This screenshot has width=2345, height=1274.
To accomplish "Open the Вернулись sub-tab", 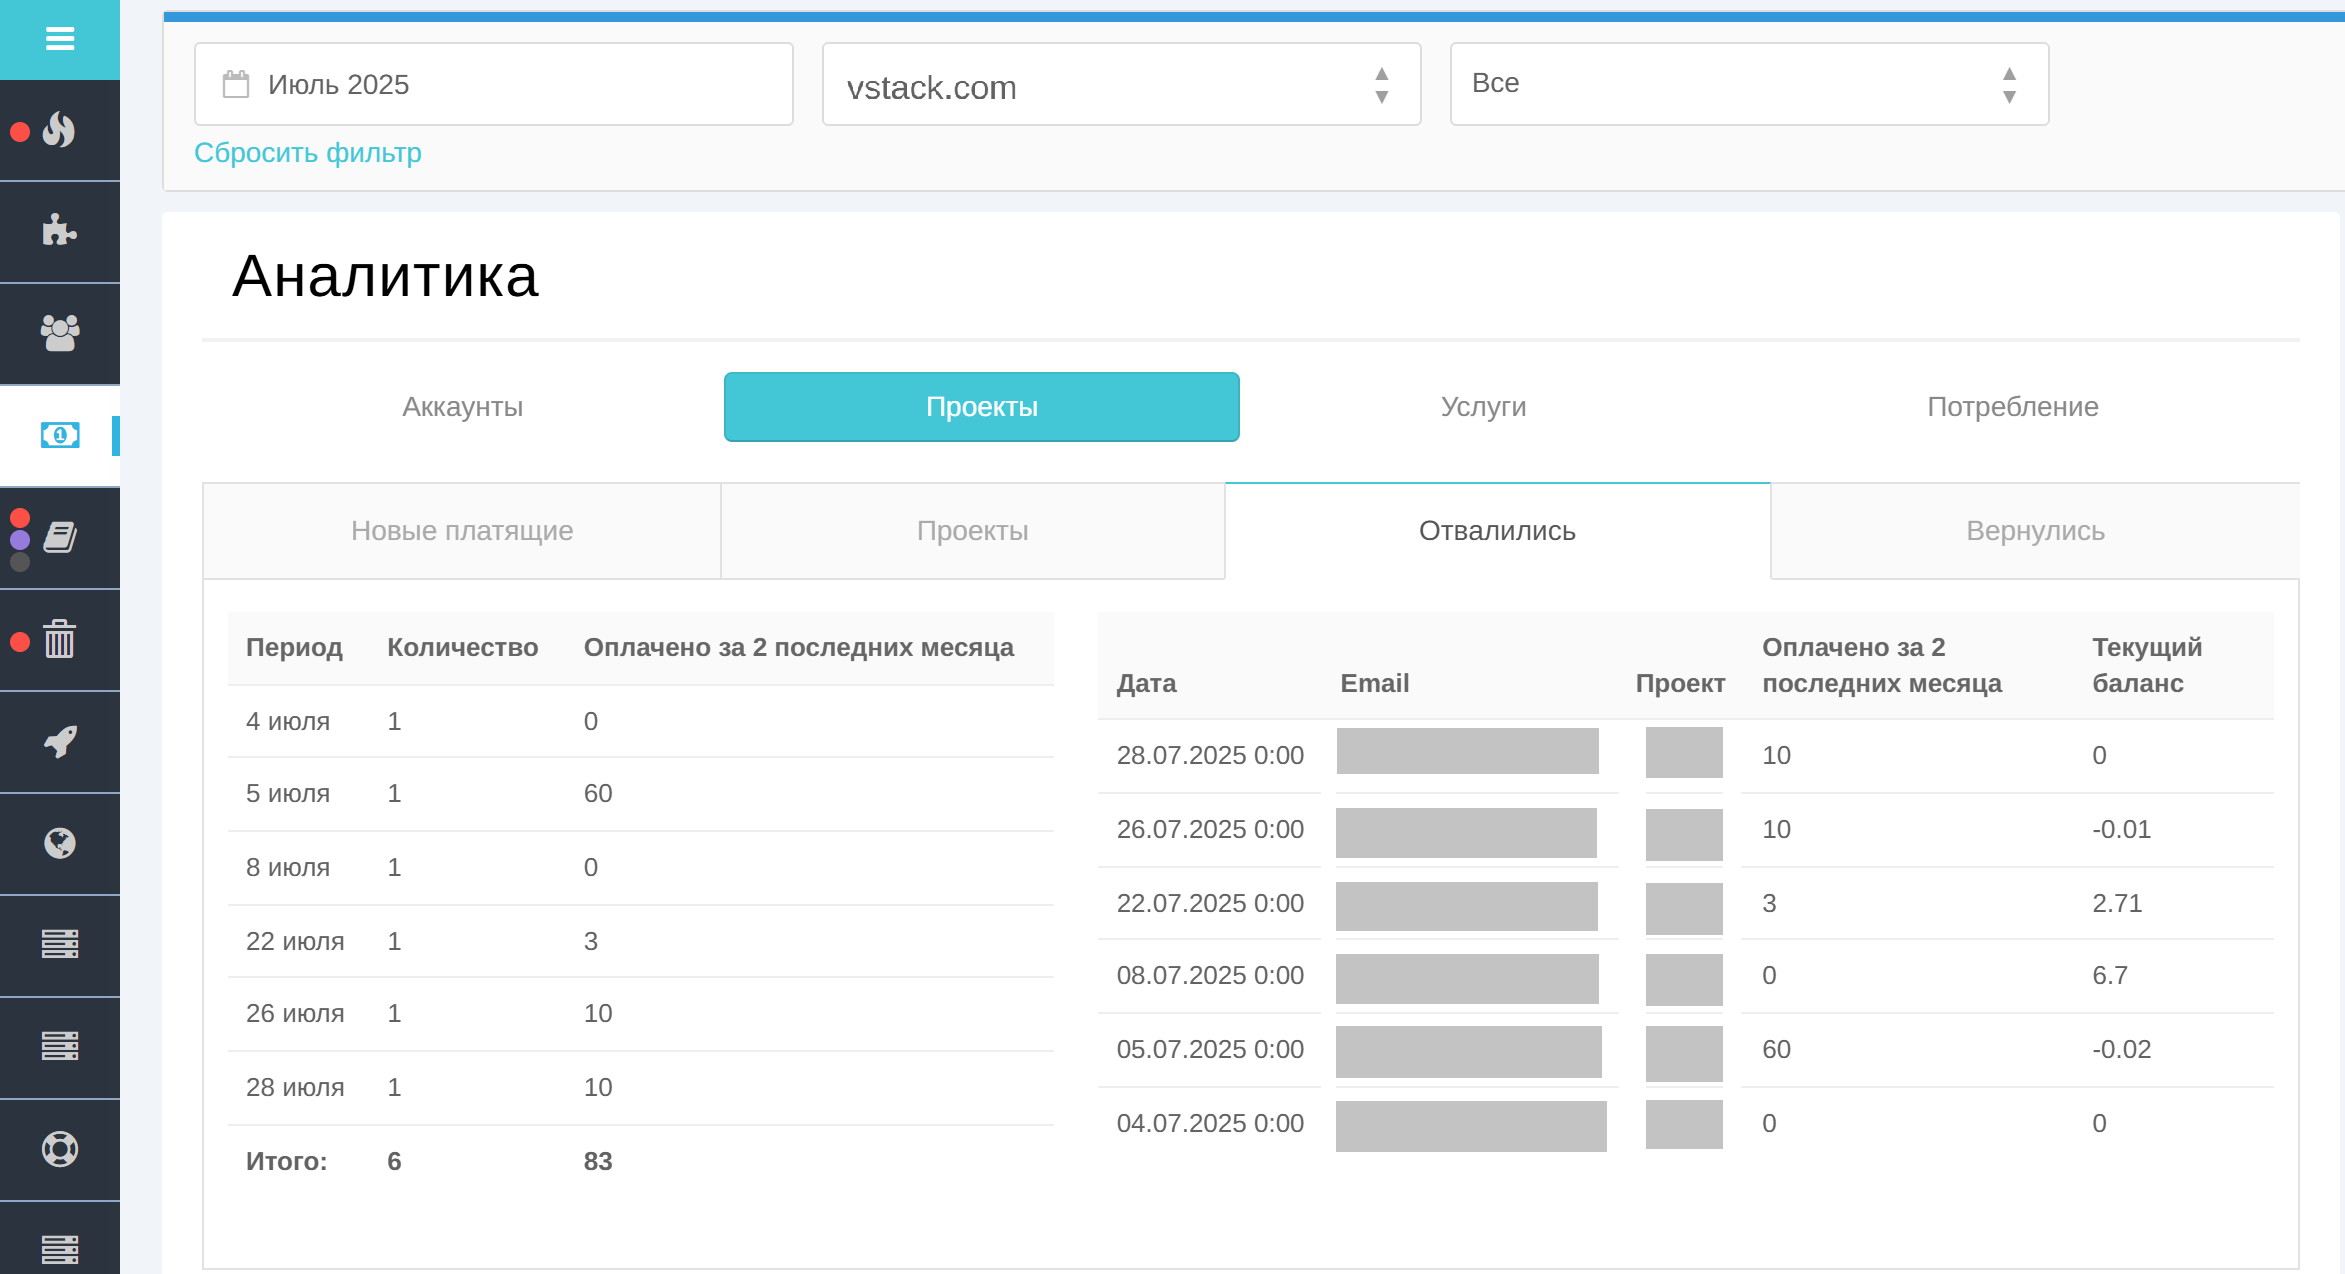I will (x=2035, y=531).
